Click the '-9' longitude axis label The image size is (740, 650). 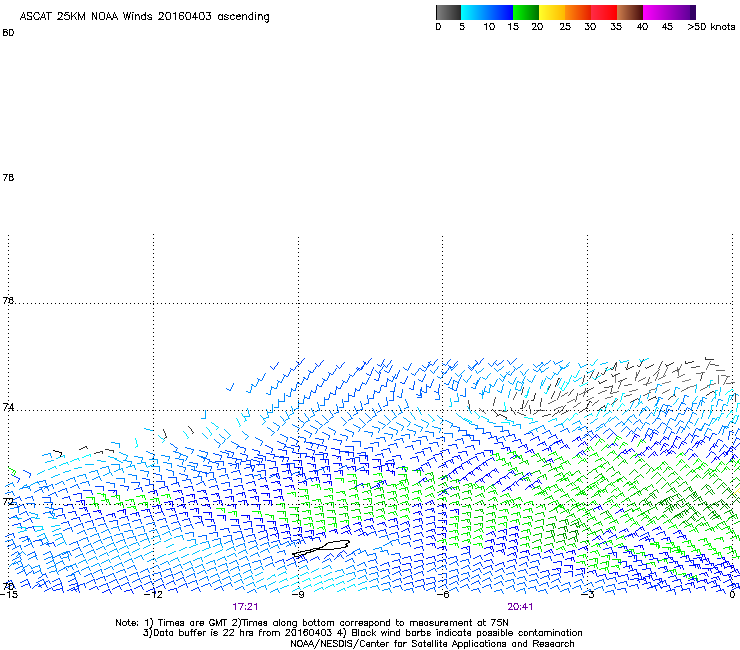pyautogui.click(x=298, y=595)
